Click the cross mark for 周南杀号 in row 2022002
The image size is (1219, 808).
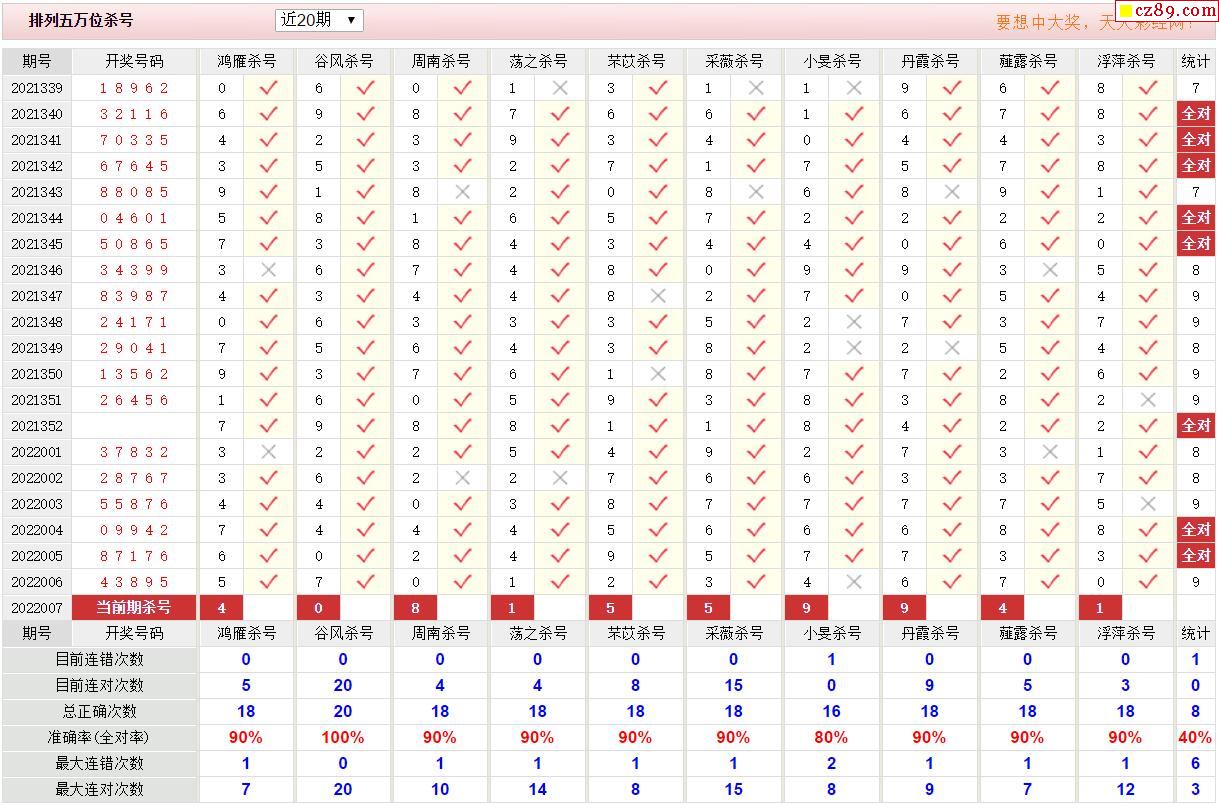[462, 478]
